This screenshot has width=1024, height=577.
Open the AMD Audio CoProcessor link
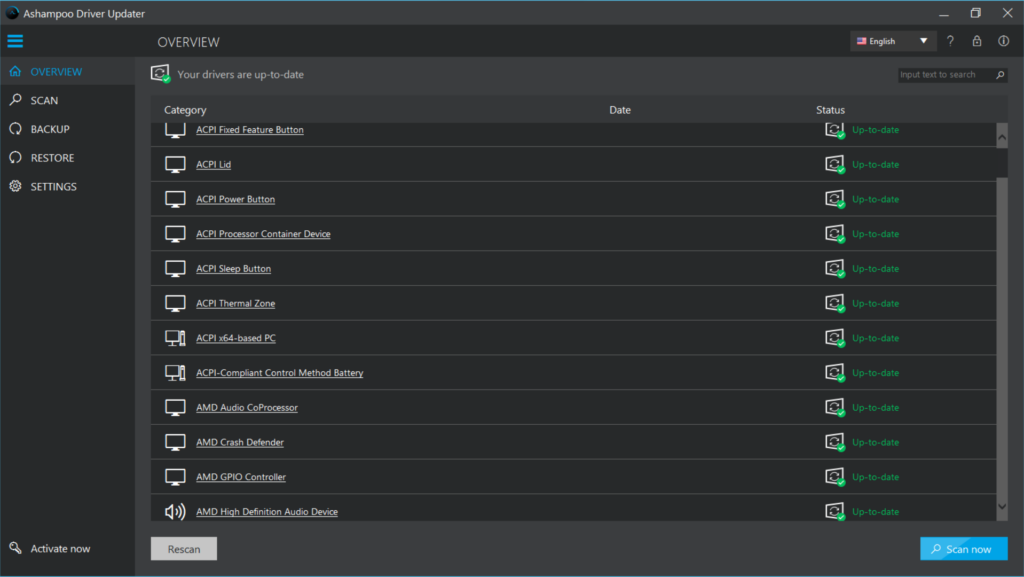tap(247, 407)
